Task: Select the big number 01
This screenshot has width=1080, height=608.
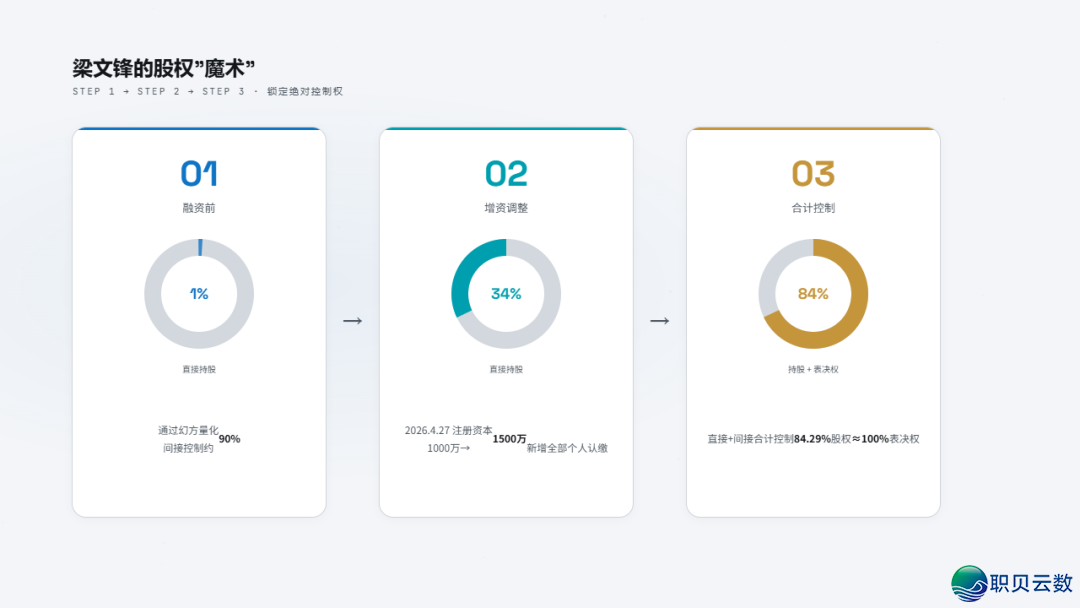Action: pos(199,174)
